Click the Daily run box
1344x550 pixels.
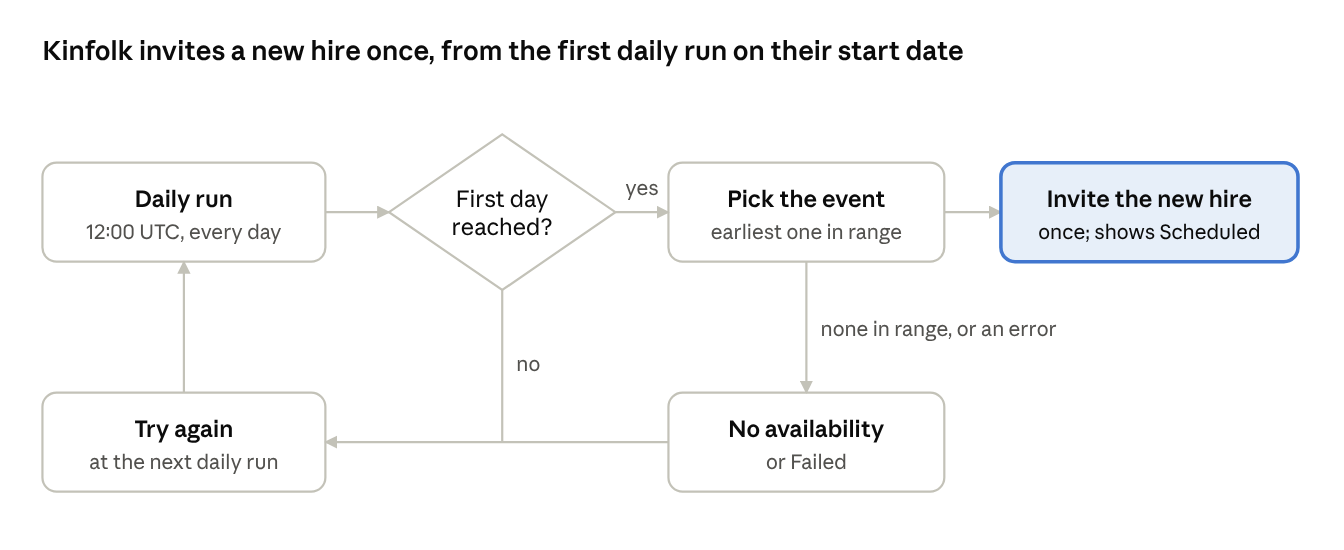(x=184, y=212)
